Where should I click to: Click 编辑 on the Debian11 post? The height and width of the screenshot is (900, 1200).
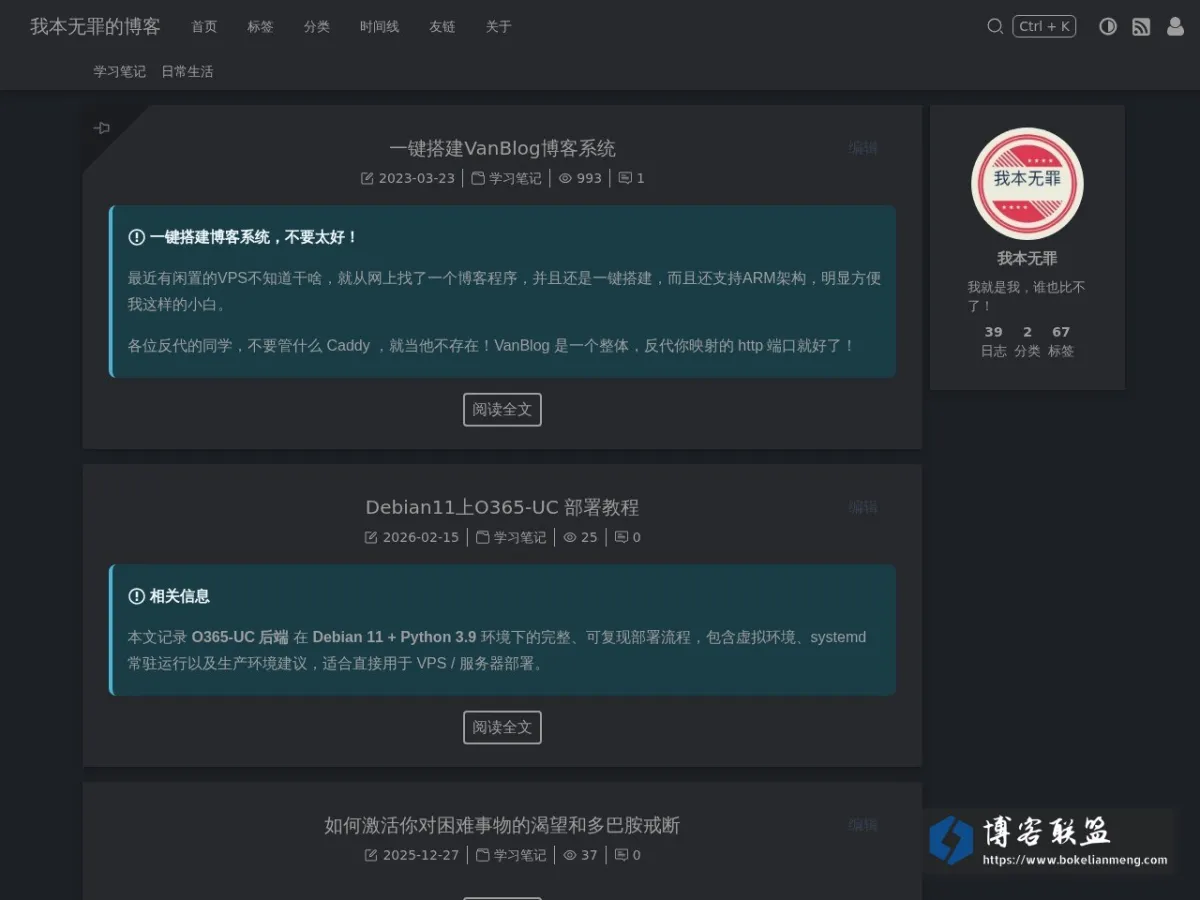pyautogui.click(x=863, y=507)
